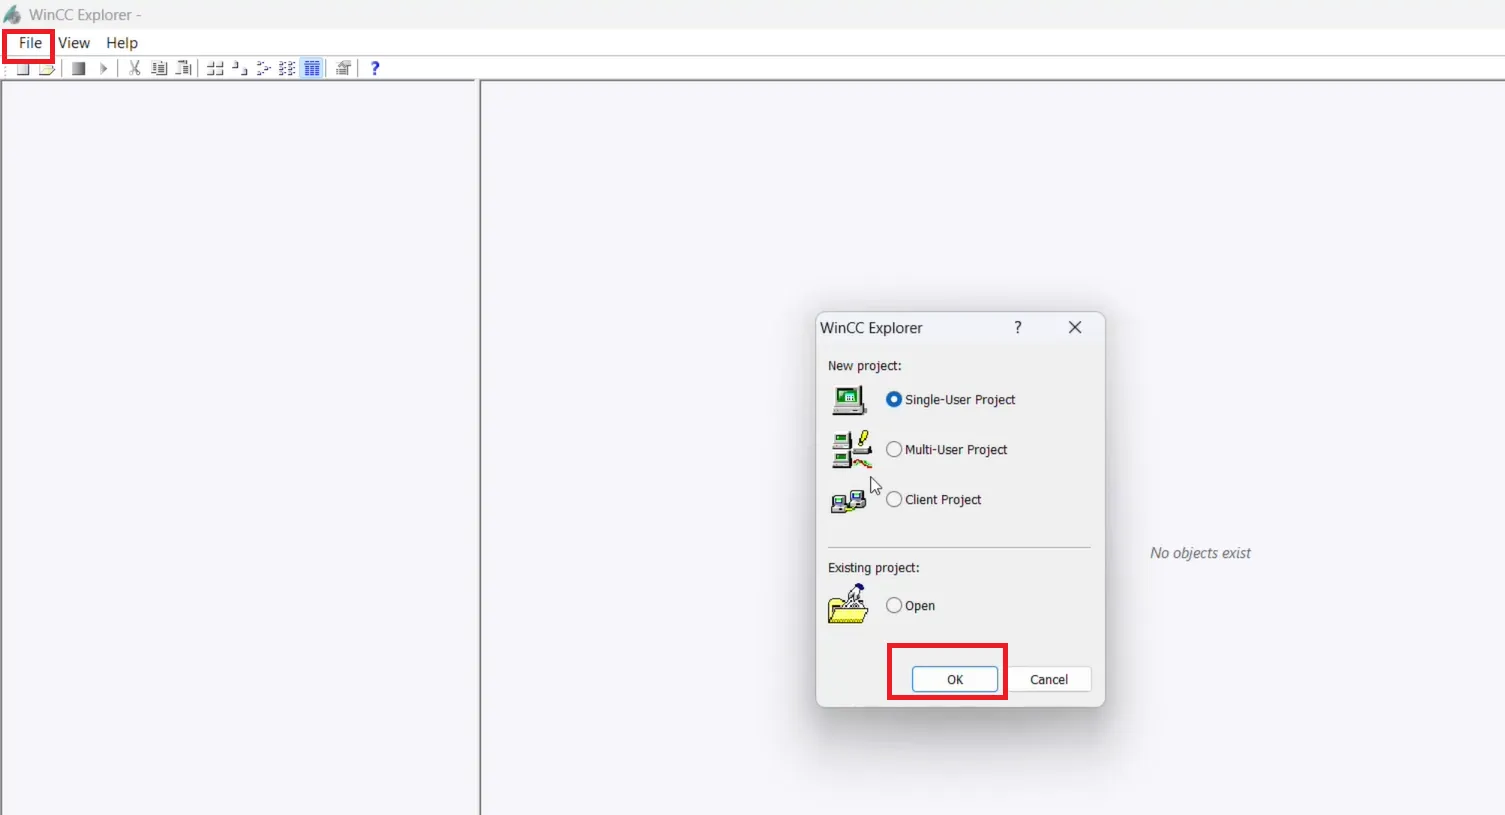Viewport: 1505px width, 815px height.
Task: Click the highlighted table view toolbar icon
Action: (x=312, y=68)
